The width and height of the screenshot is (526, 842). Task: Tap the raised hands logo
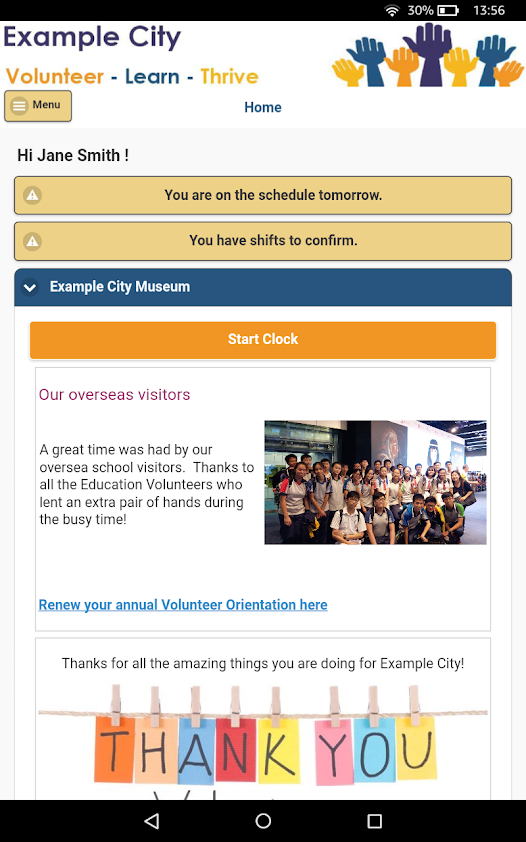[428, 54]
